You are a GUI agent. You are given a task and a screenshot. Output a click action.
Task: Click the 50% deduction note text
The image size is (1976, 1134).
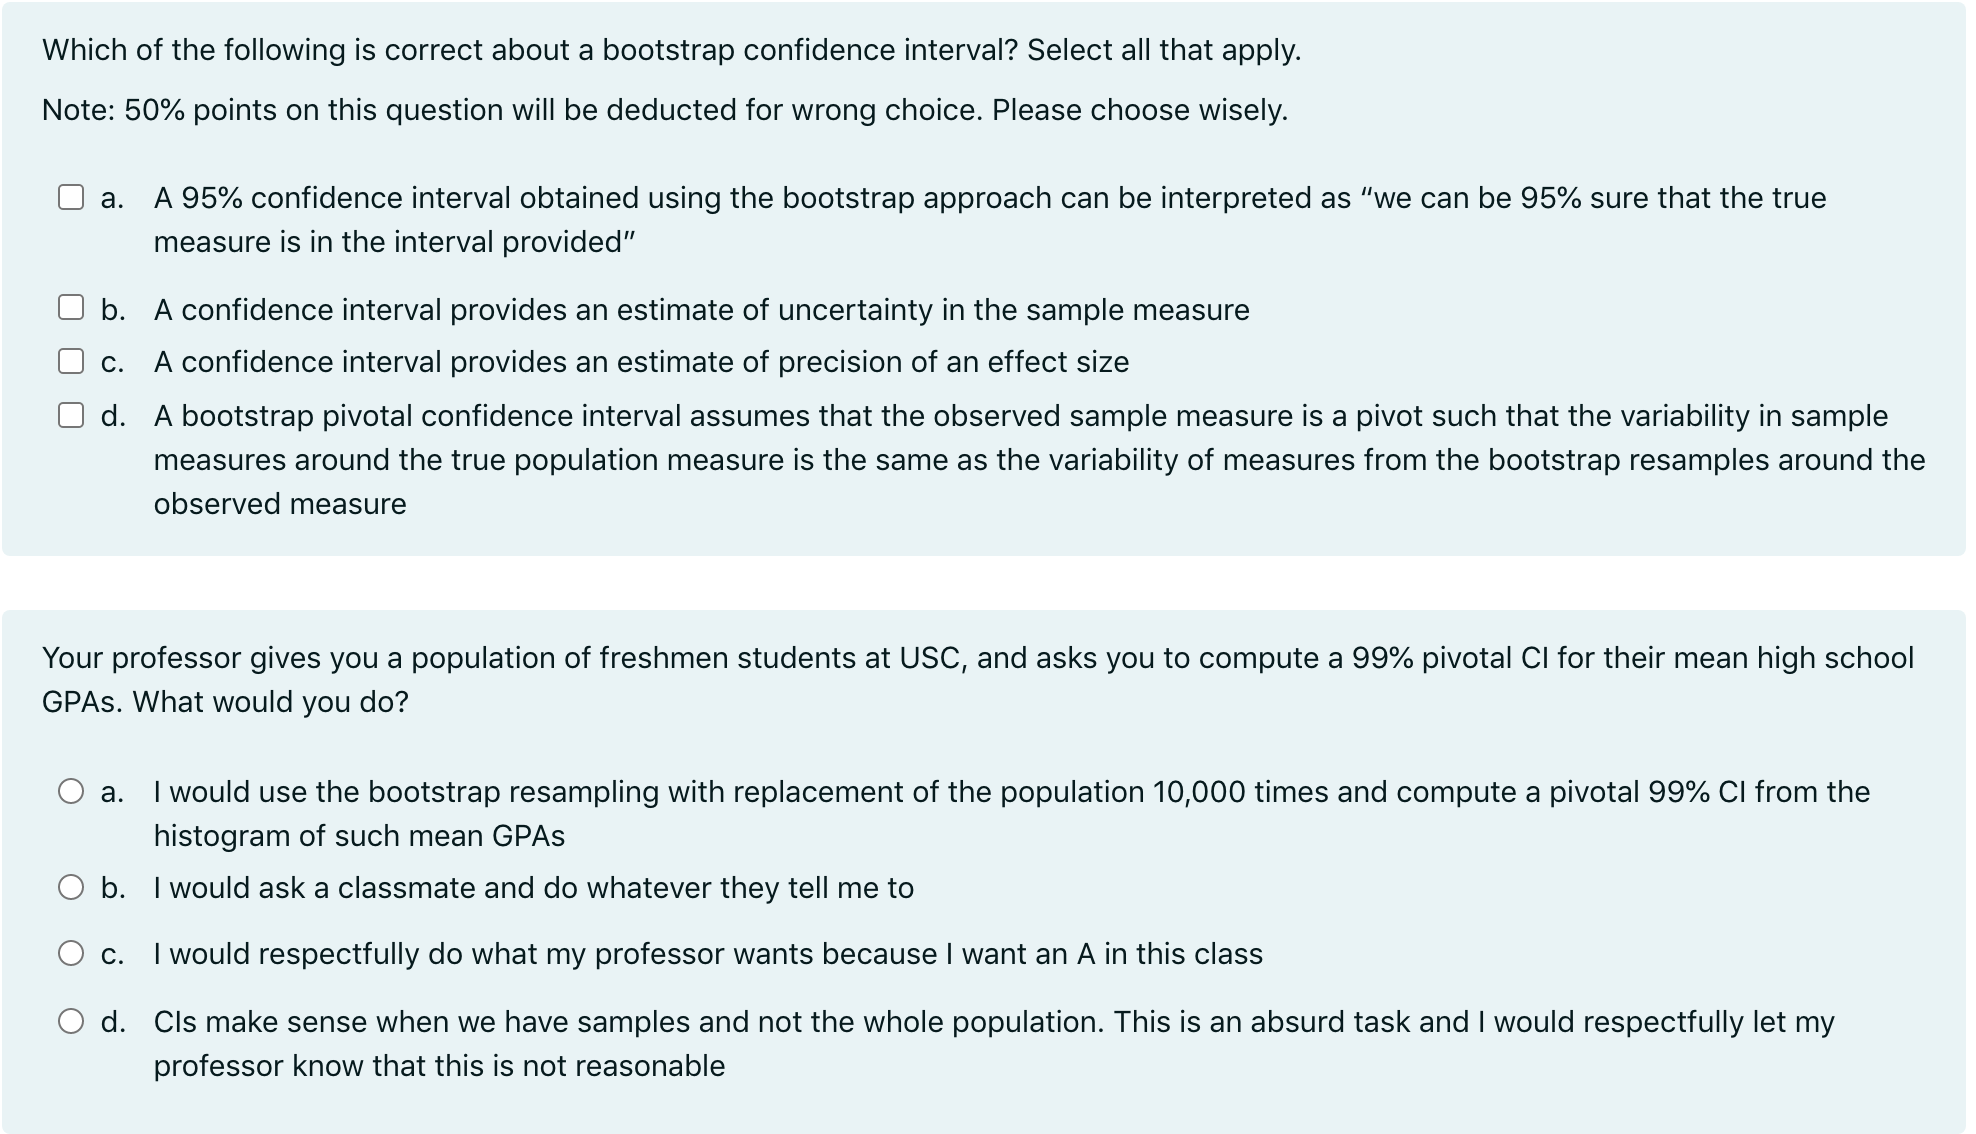pyautogui.click(x=664, y=110)
